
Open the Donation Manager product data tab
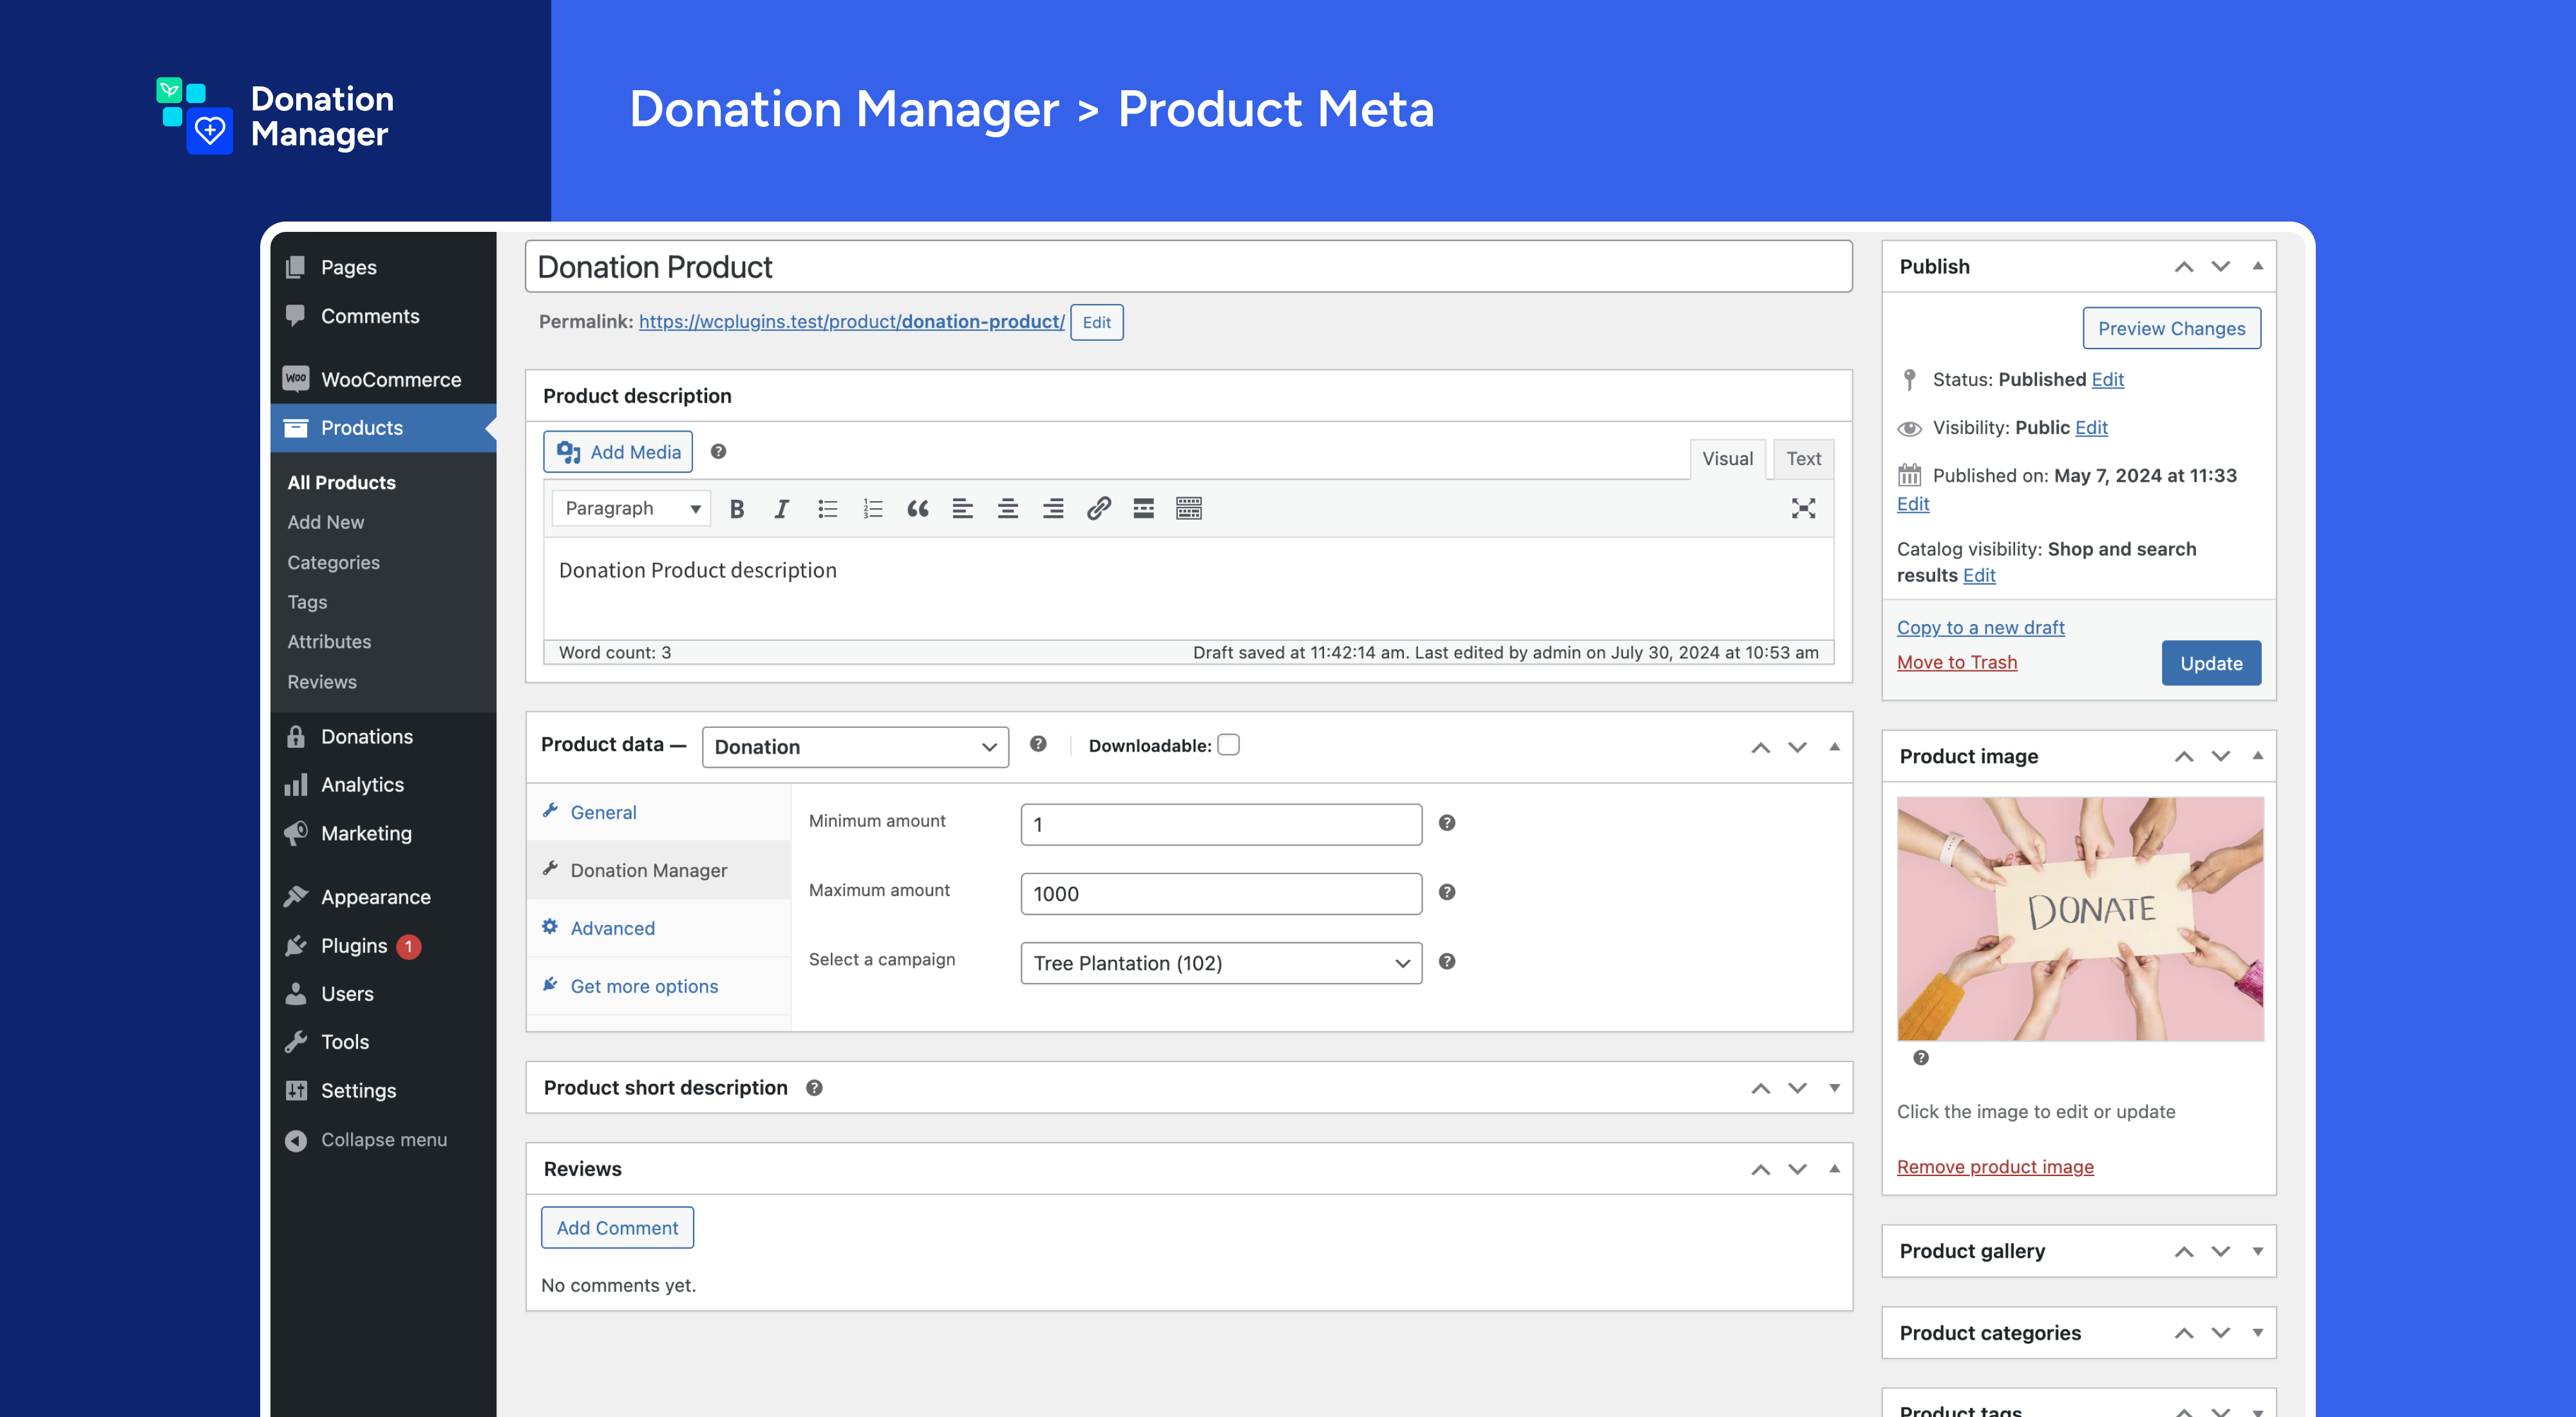[659, 870]
